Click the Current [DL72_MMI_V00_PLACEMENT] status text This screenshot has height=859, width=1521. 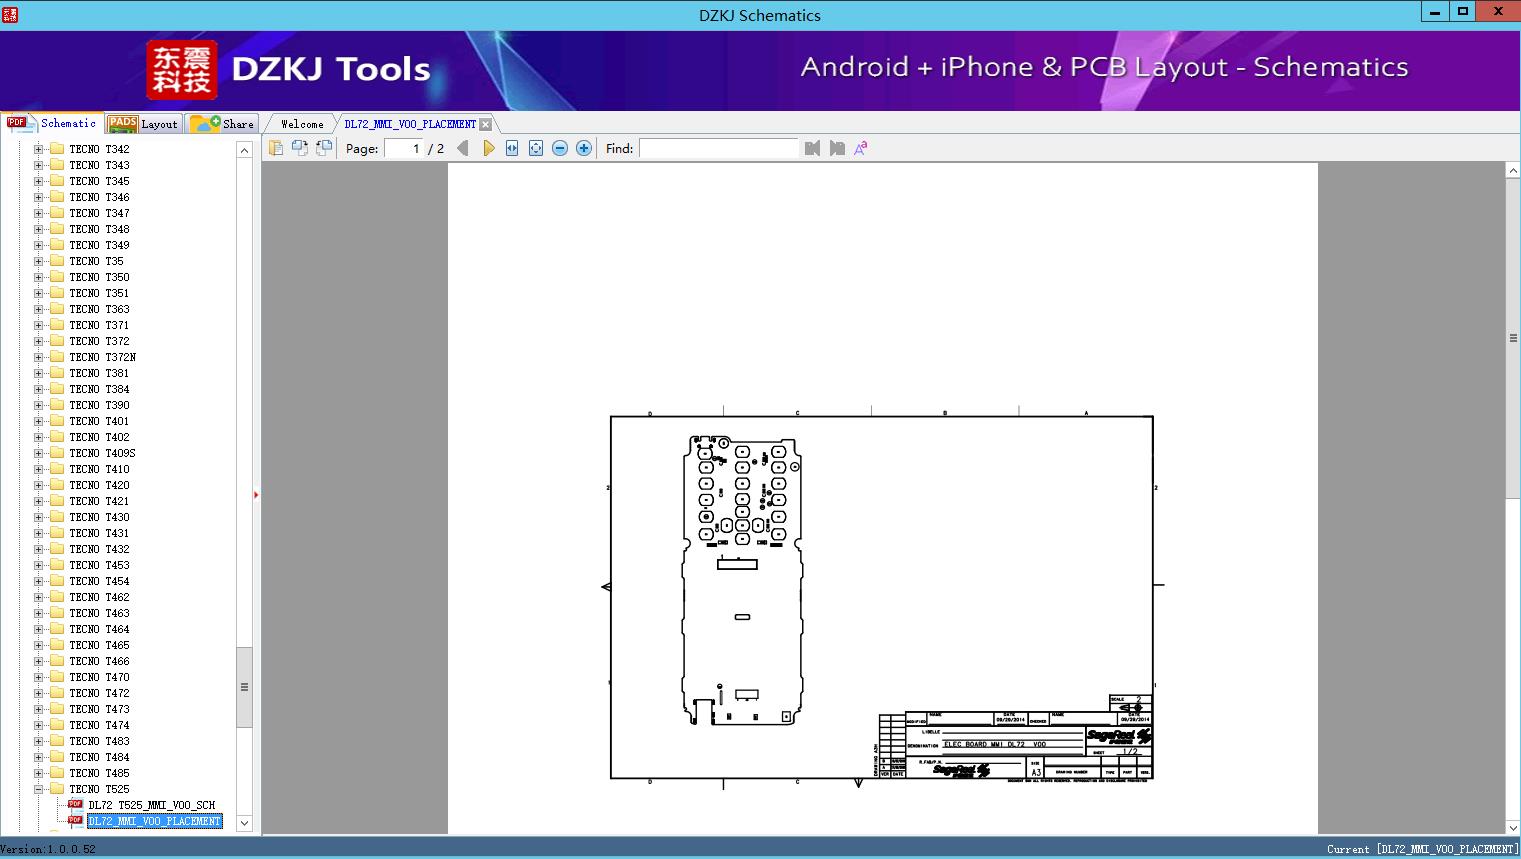(x=1422, y=849)
